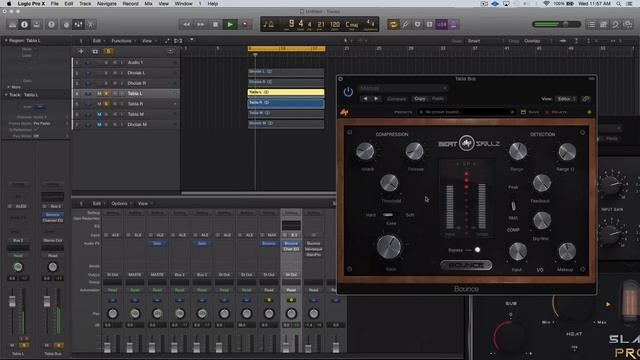Mute the Dholak M track
Viewport: 640px width, 360px height.
click(x=99, y=124)
